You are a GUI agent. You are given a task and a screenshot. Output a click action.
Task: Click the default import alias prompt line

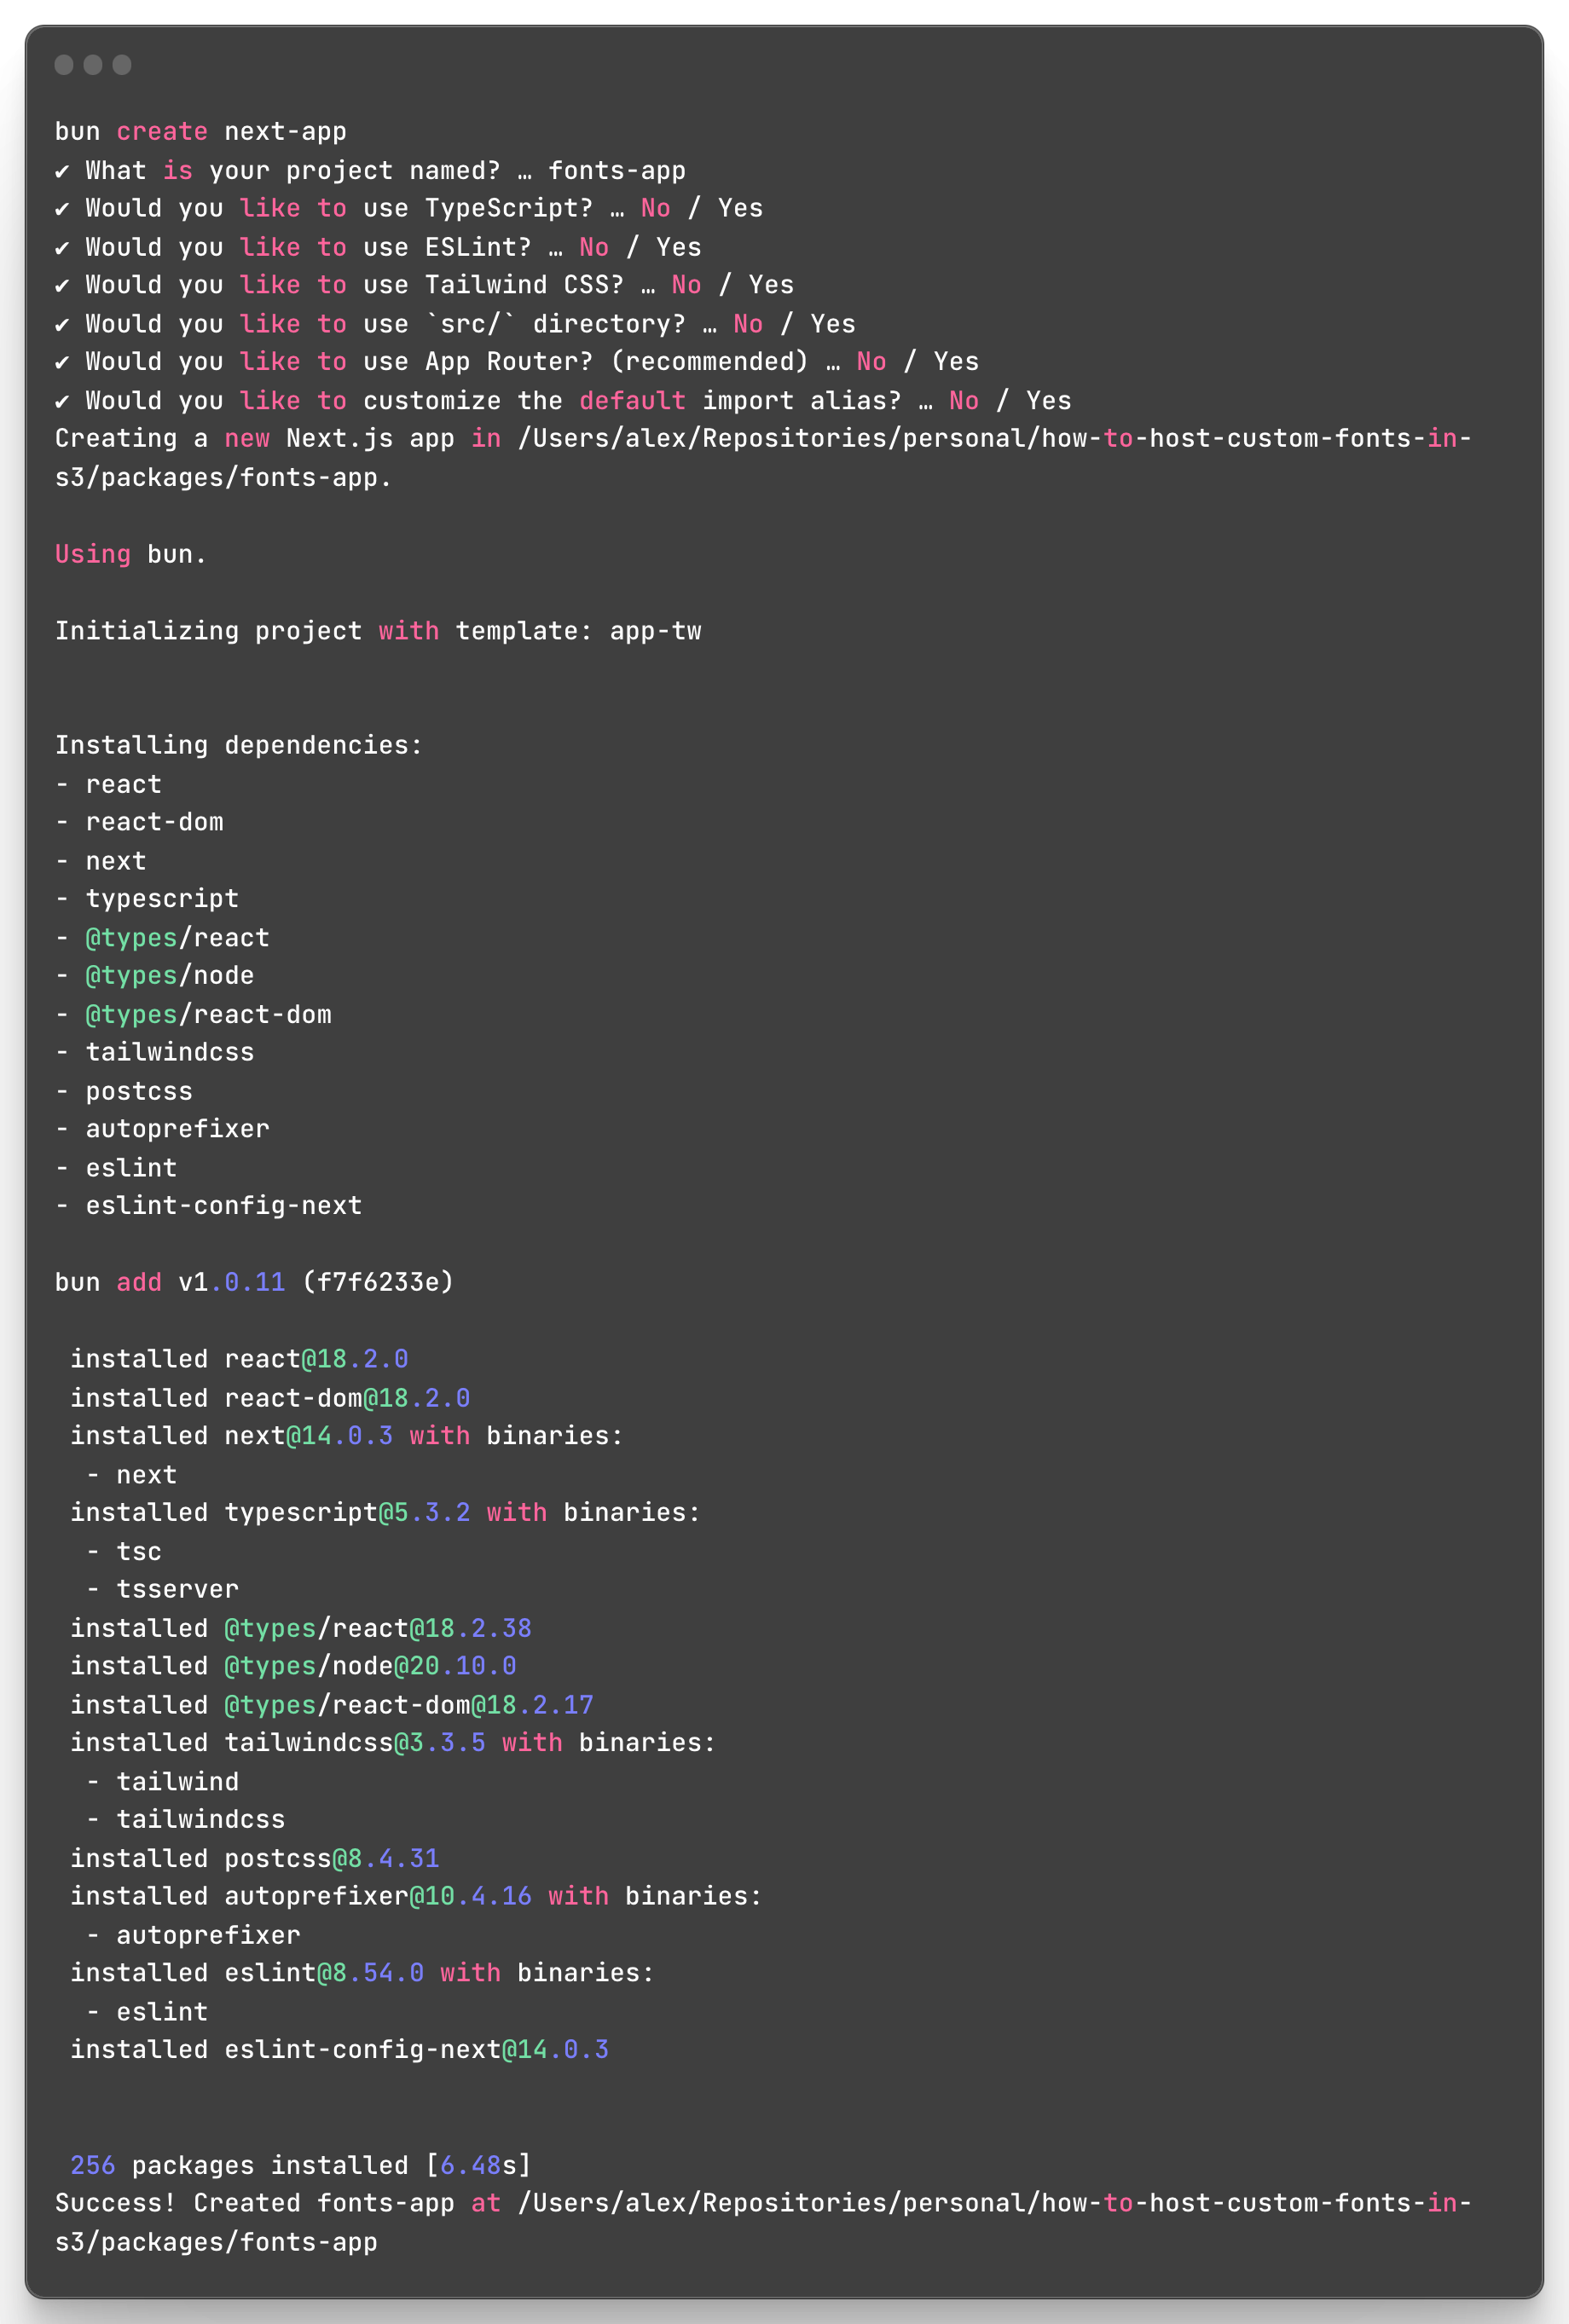(x=563, y=400)
